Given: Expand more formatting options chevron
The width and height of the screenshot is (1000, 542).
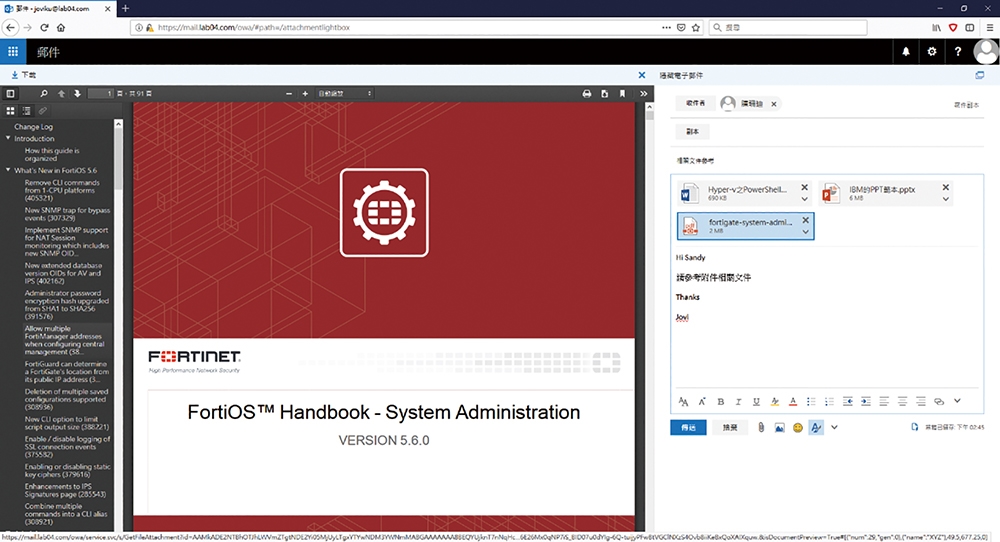Looking at the screenshot, I should pyautogui.click(x=957, y=401).
